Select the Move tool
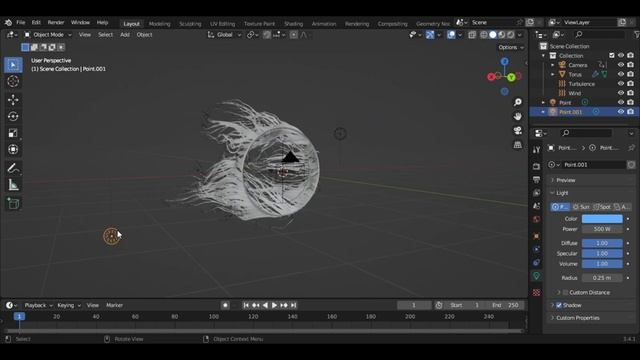 pos(13,100)
